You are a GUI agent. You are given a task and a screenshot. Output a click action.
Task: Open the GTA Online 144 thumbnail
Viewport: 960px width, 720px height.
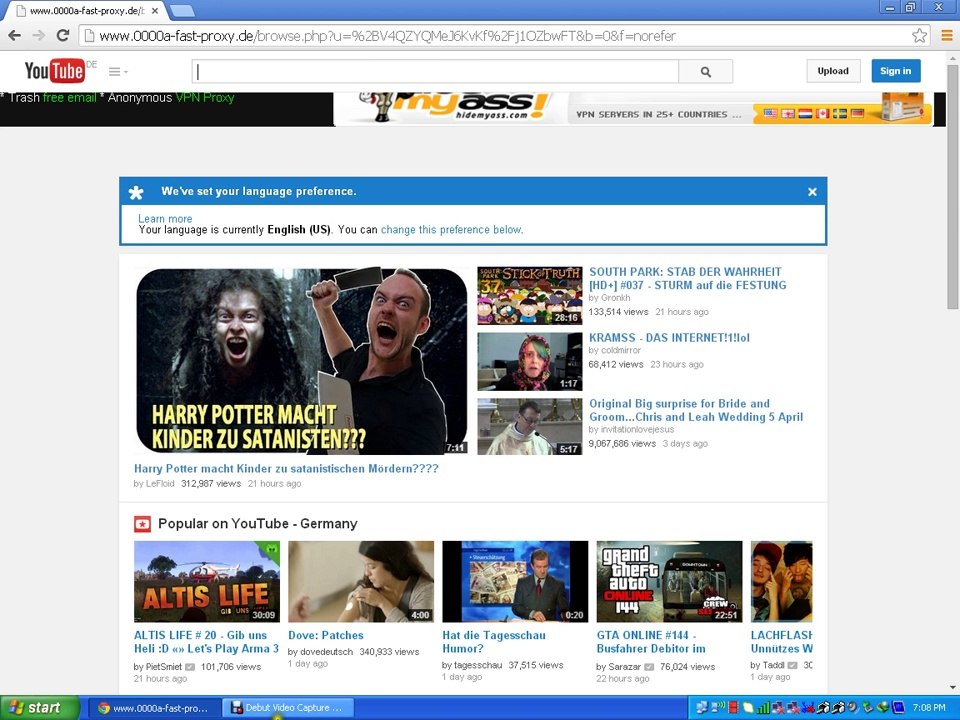670,582
